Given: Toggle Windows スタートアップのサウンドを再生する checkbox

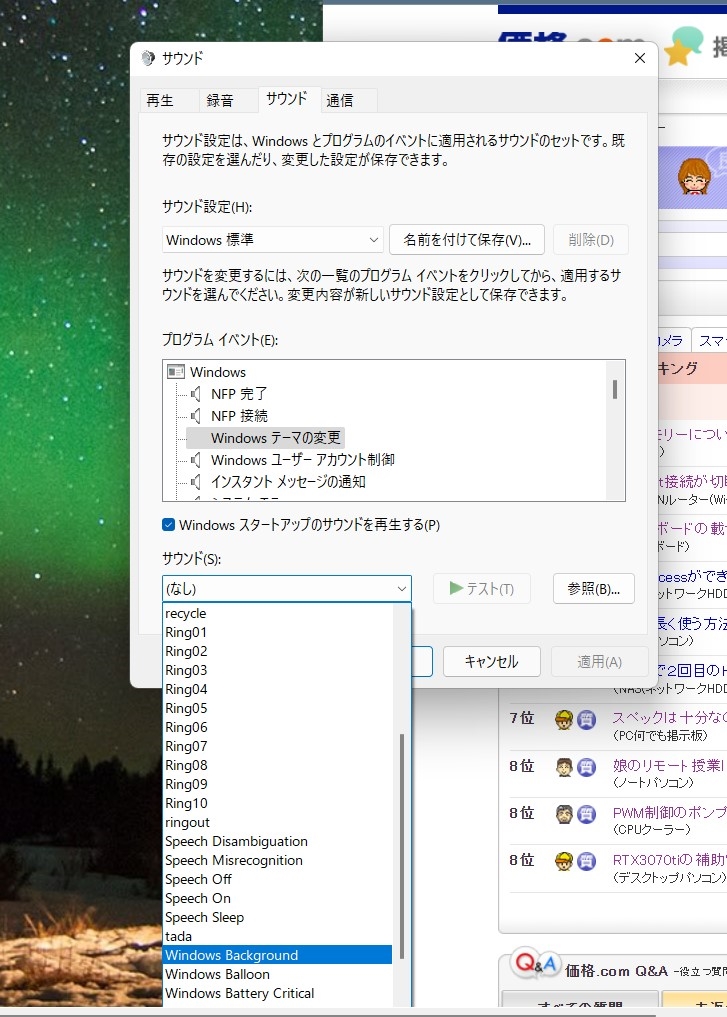Looking at the screenshot, I should tap(169, 525).
